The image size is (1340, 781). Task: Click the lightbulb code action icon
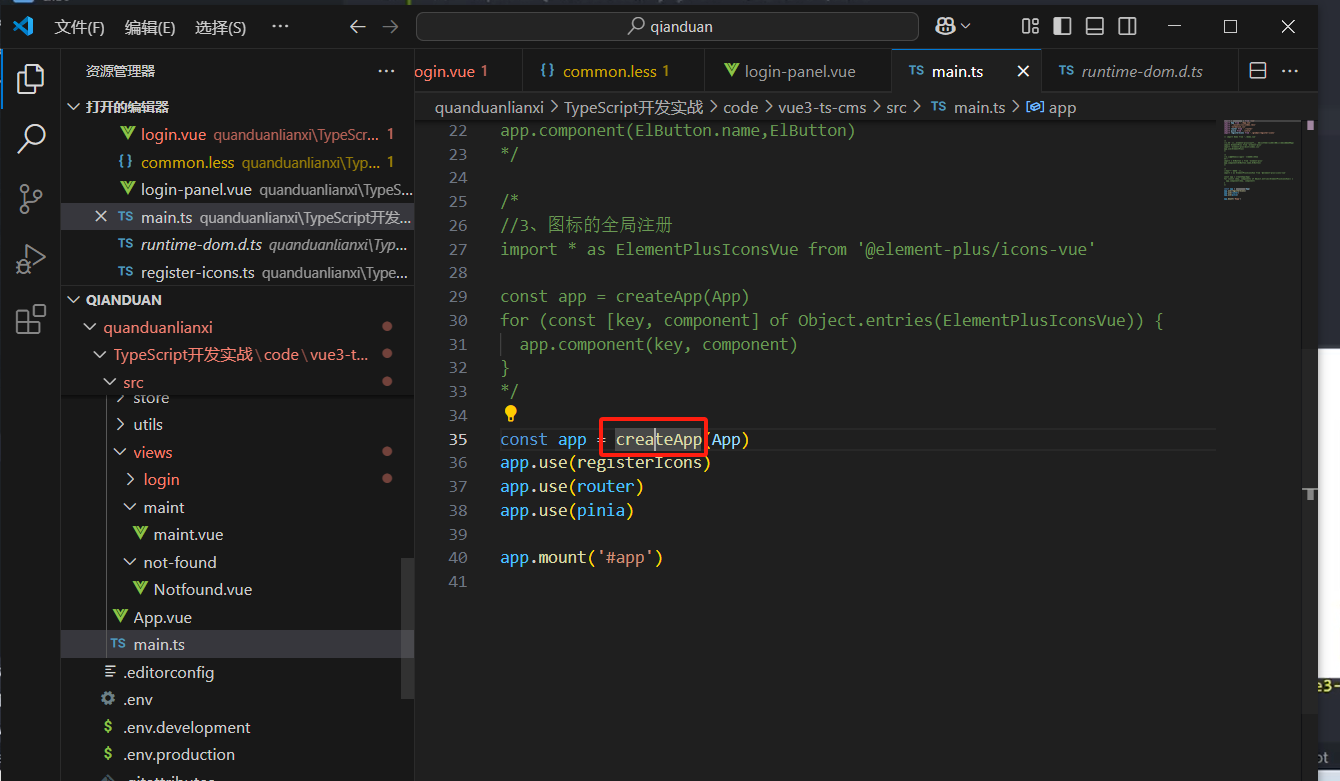pos(511,413)
